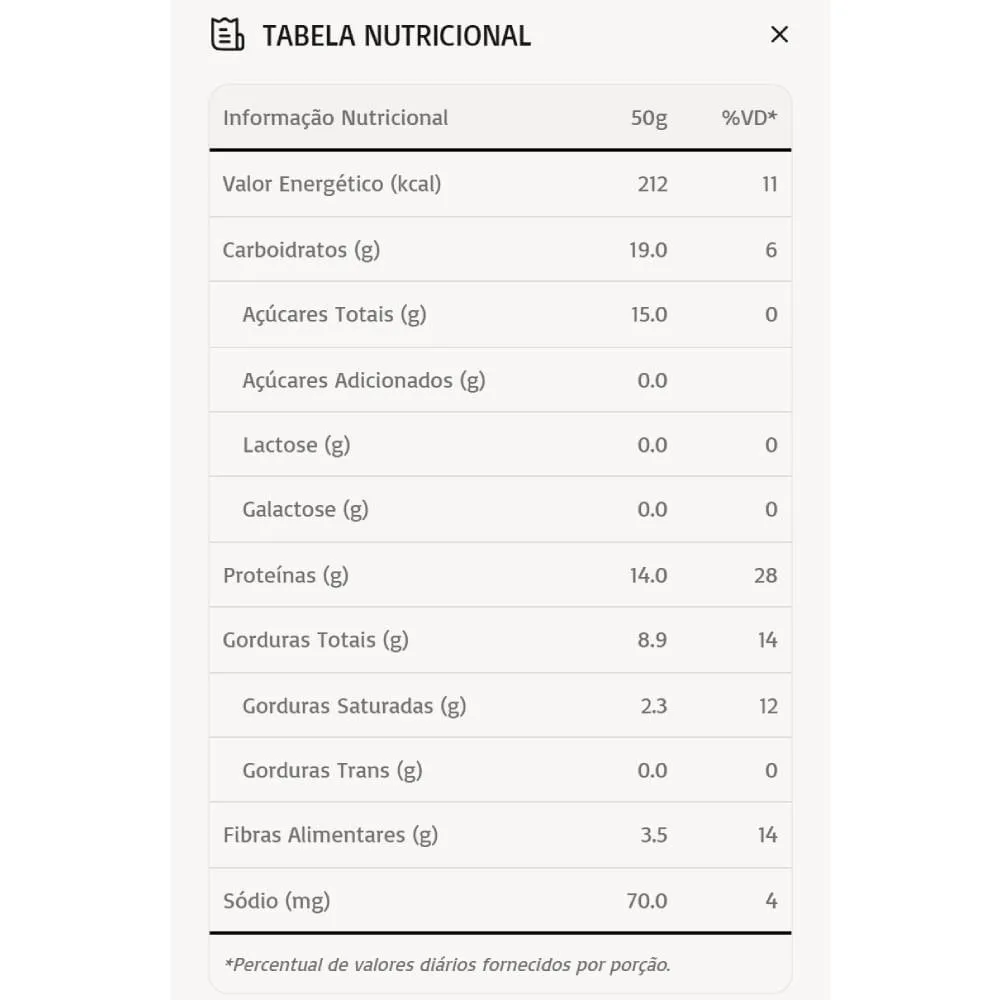Select the Informação Nutricional column header
The height and width of the screenshot is (1000, 1000).
[335, 118]
